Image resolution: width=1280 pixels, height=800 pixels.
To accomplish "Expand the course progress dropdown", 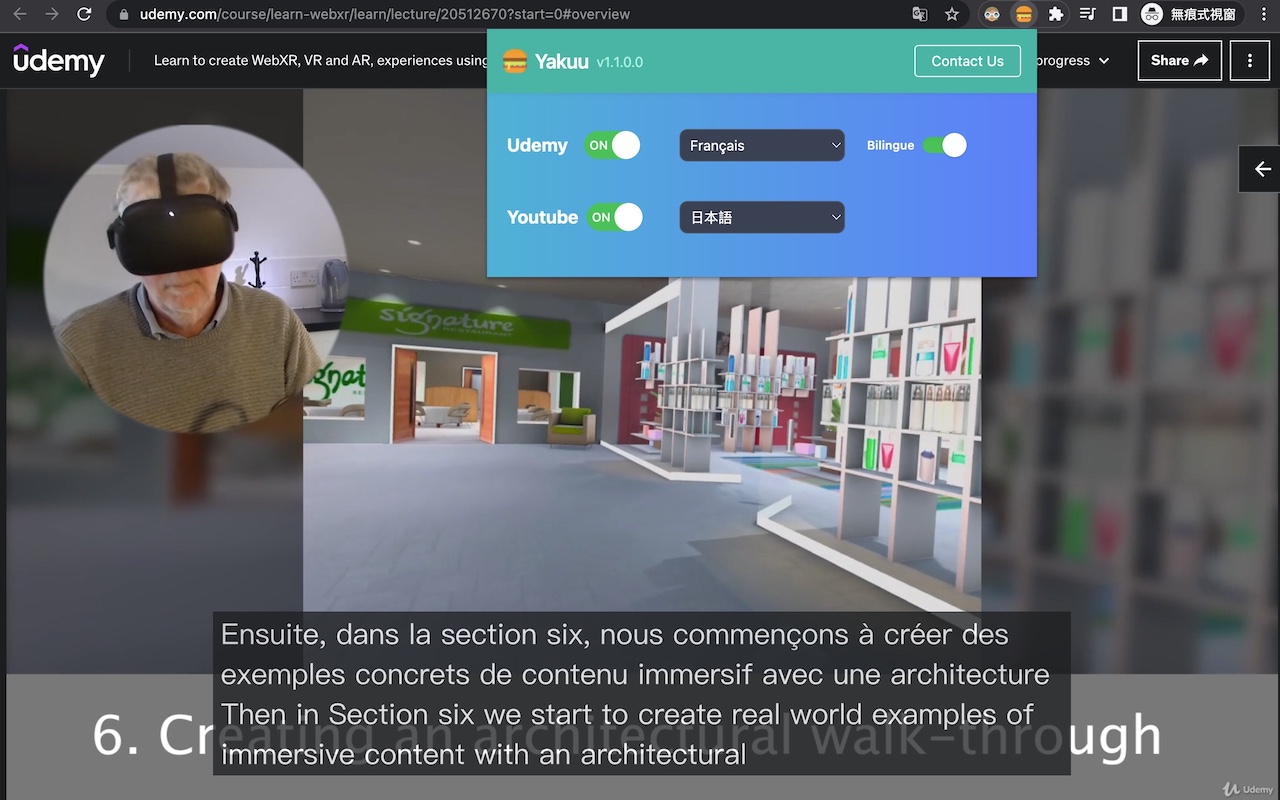I will click(1073, 61).
